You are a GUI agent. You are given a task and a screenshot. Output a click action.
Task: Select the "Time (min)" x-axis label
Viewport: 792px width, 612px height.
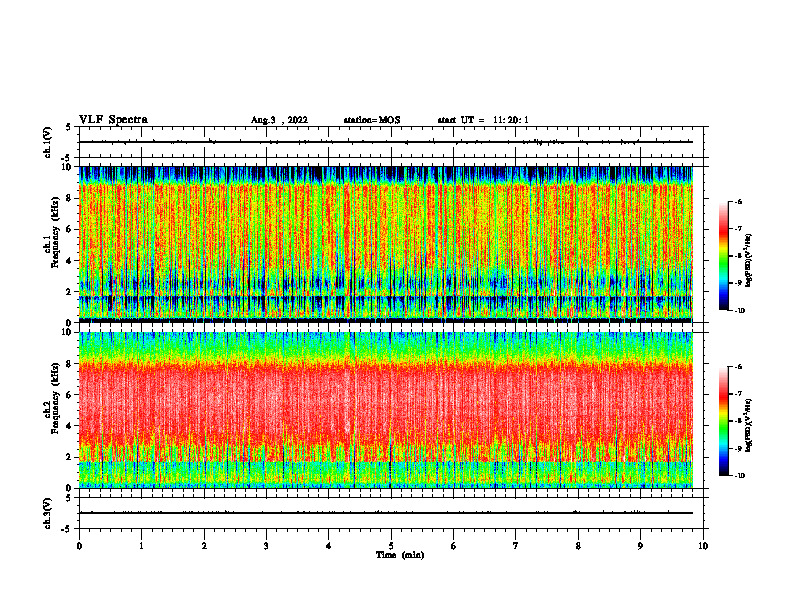pyautogui.click(x=400, y=555)
